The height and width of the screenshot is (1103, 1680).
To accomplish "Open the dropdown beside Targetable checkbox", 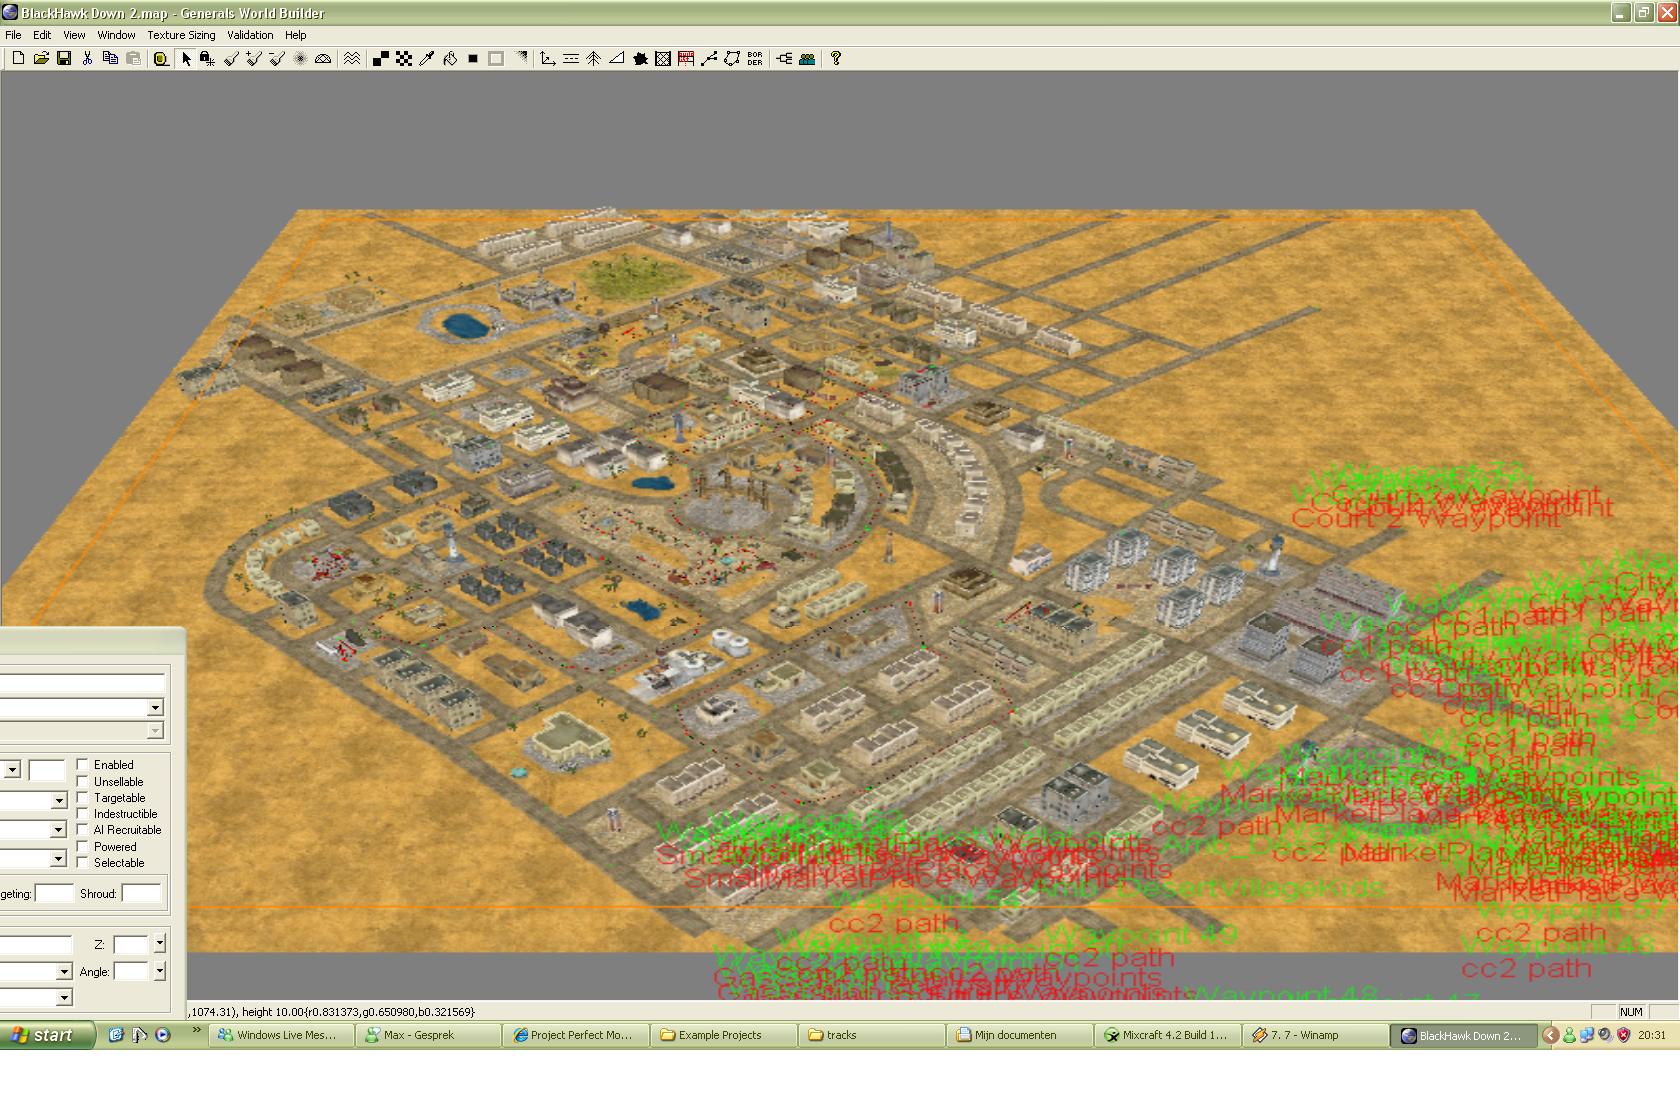I will [x=59, y=800].
